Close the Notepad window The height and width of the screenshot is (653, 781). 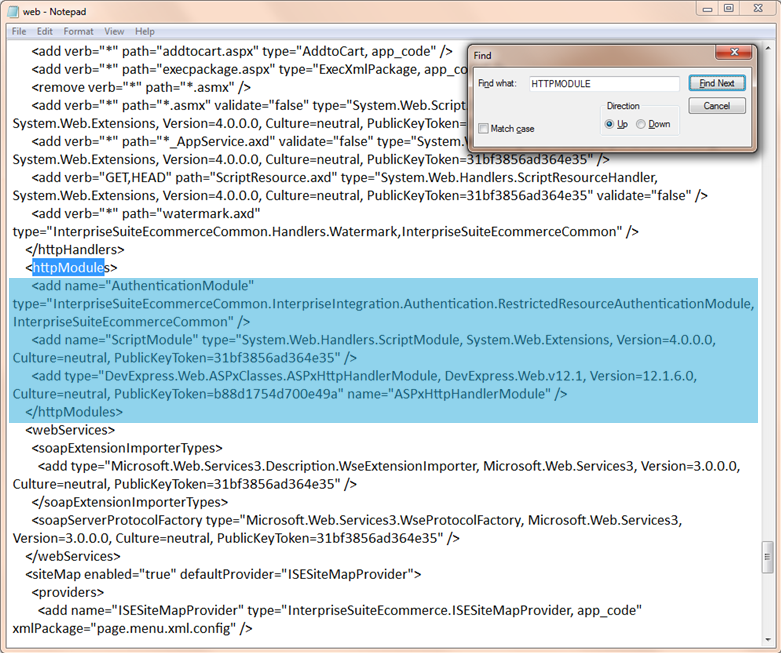coord(757,9)
